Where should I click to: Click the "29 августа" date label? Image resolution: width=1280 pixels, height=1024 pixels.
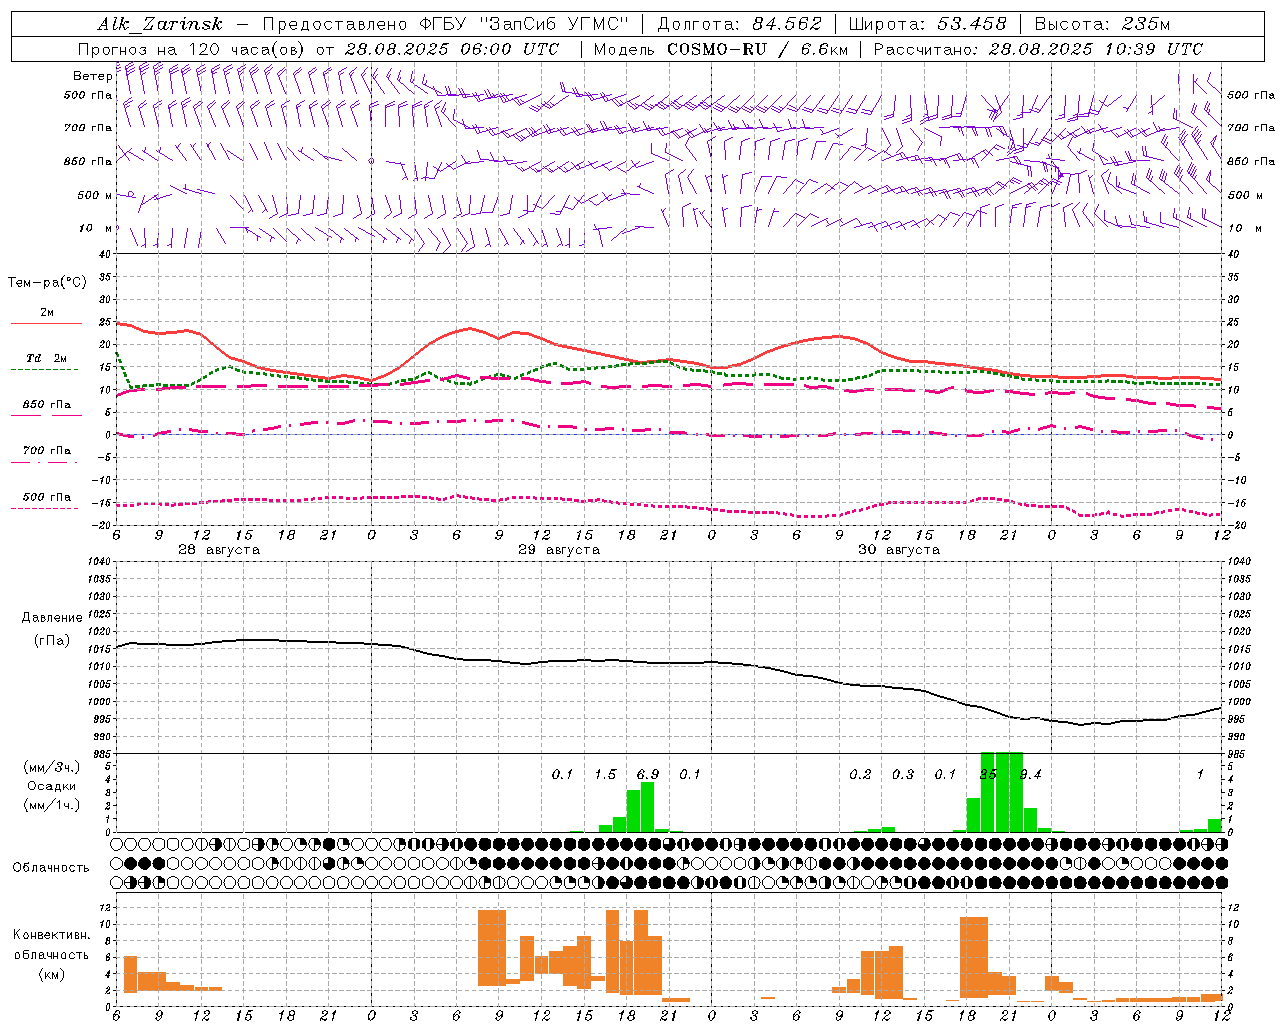[x=559, y=550]
